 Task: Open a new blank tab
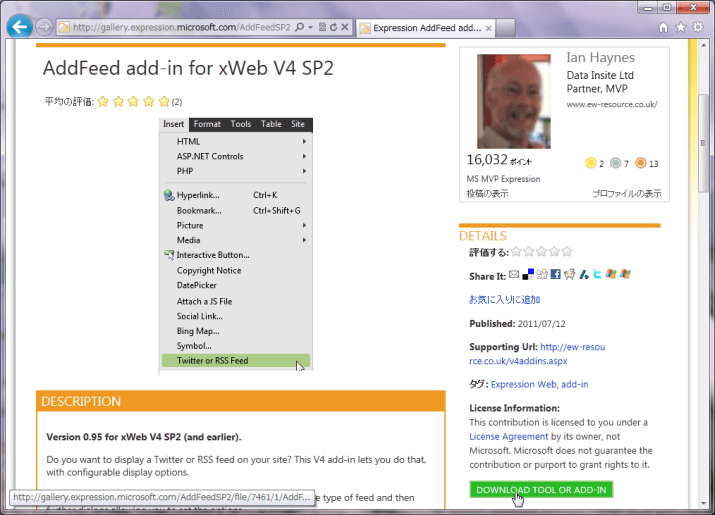coord(506,28)
